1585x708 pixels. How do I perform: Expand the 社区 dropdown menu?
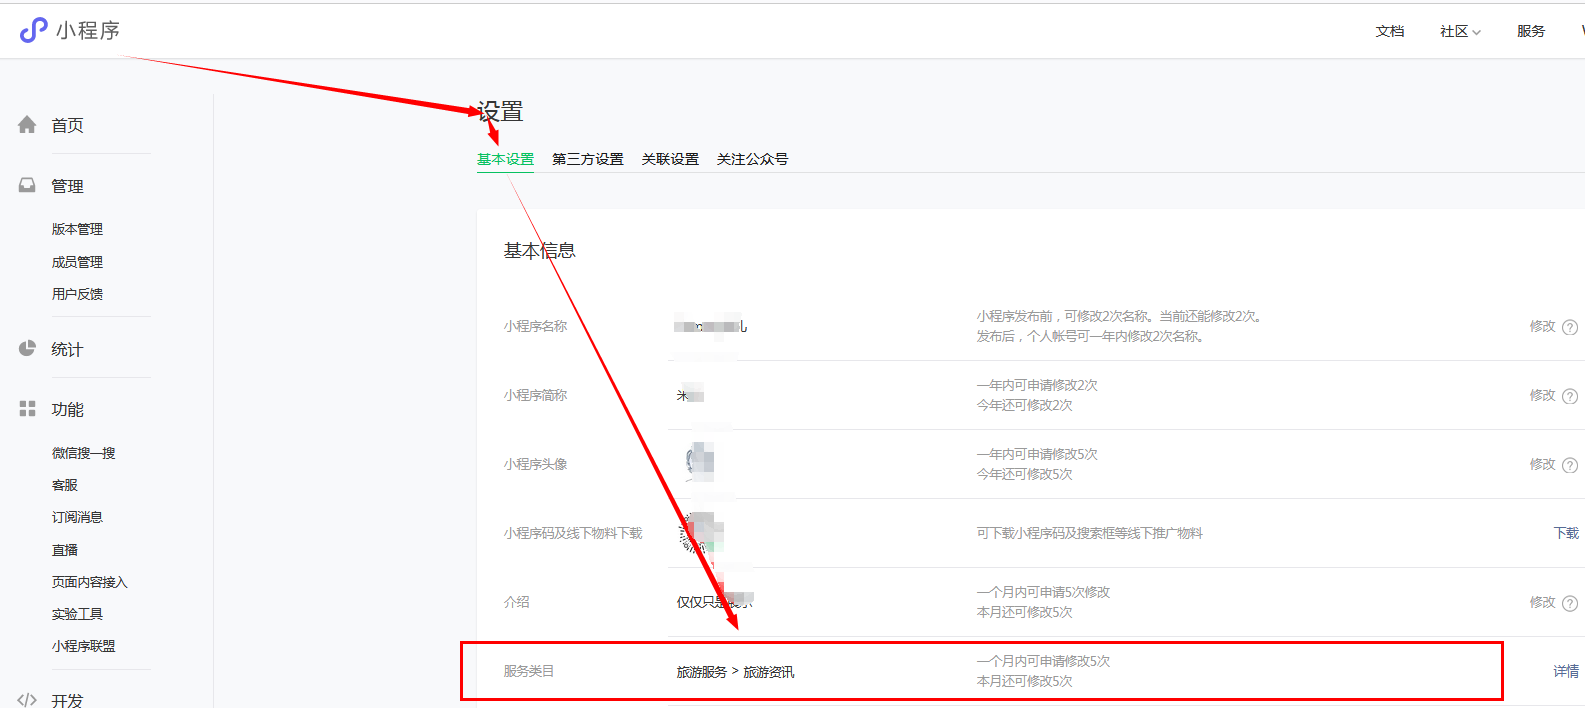point(1460,31)
